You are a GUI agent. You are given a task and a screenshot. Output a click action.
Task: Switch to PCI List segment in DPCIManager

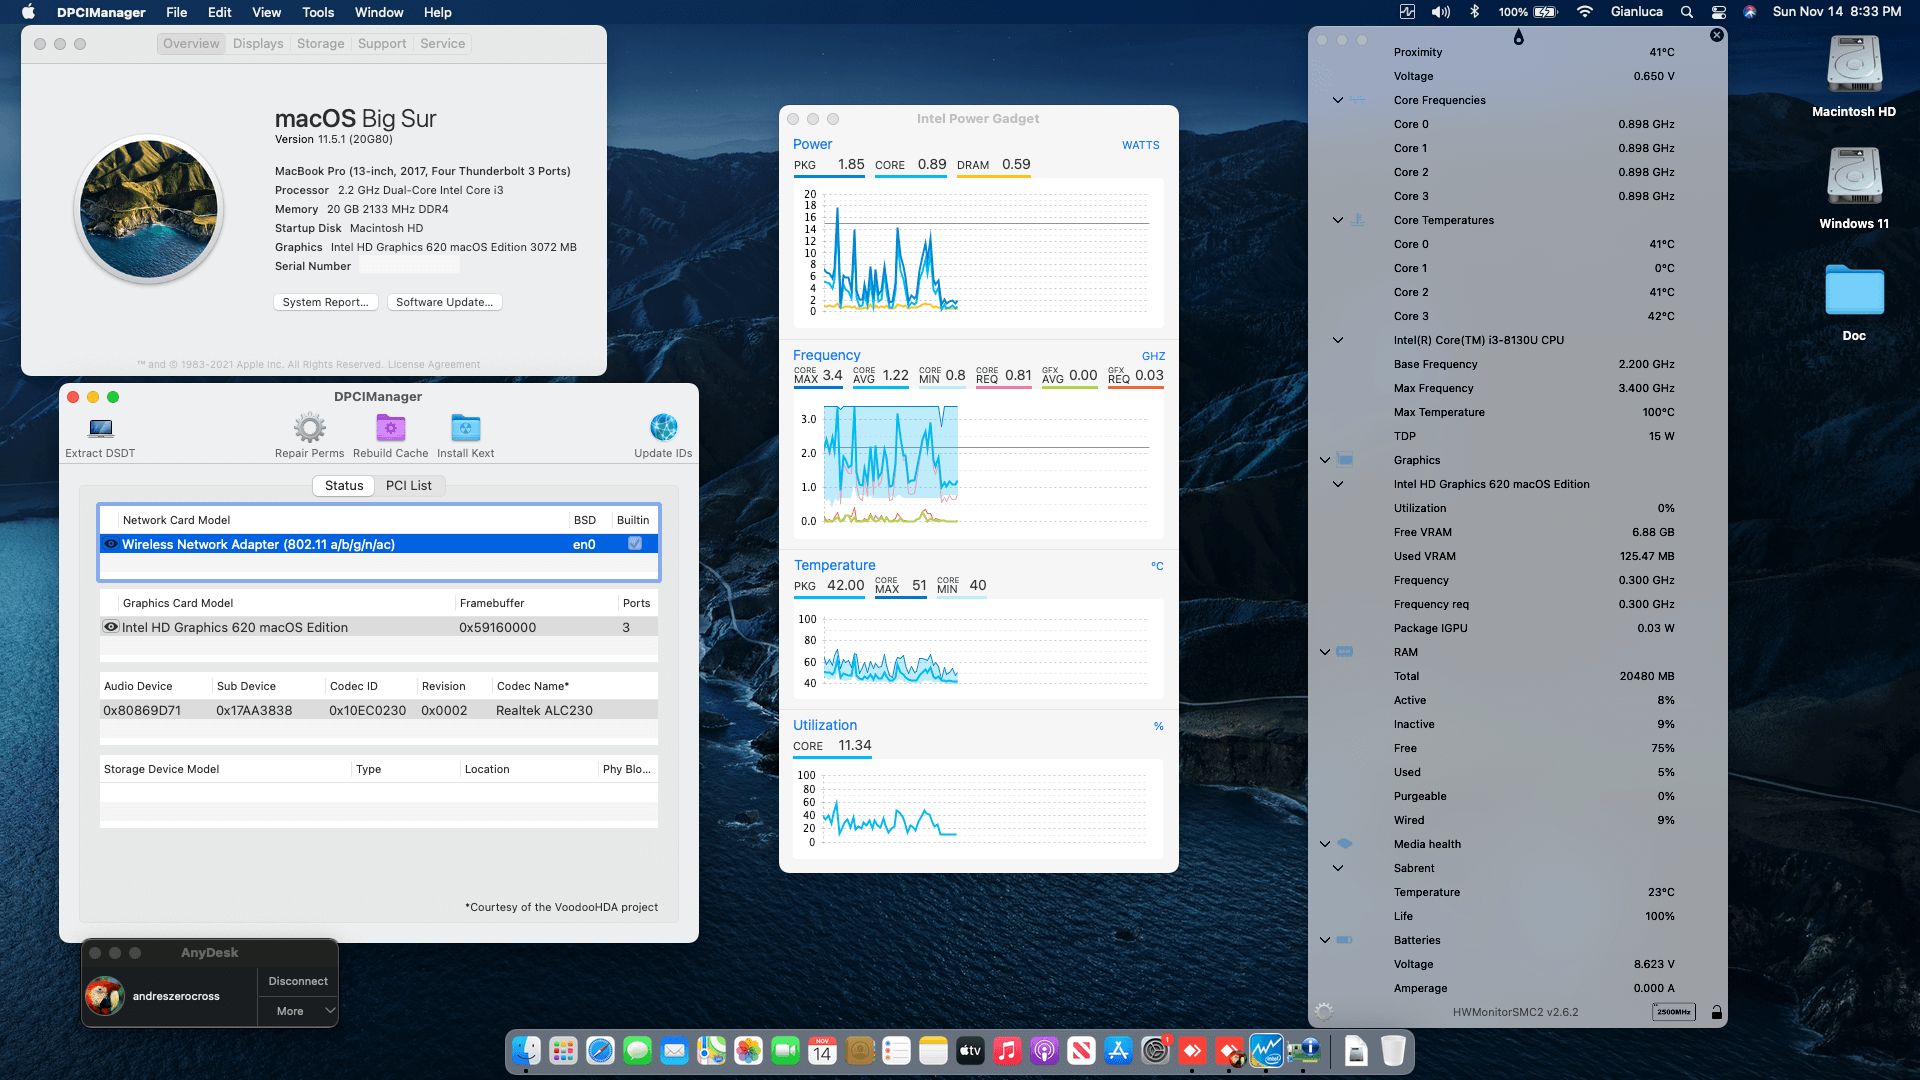click(x=408, y=485)
